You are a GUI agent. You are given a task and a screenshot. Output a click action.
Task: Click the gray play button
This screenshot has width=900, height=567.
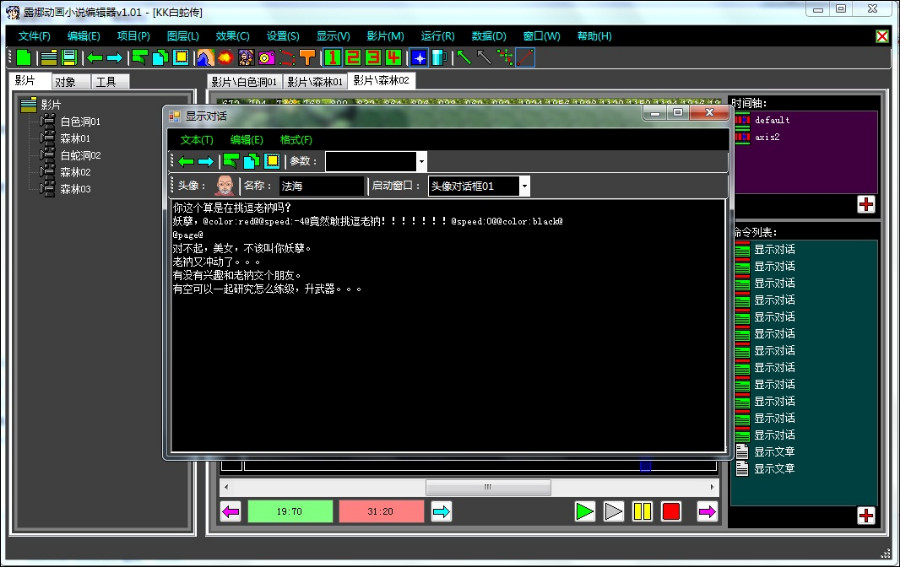click(x=614, y=511)
